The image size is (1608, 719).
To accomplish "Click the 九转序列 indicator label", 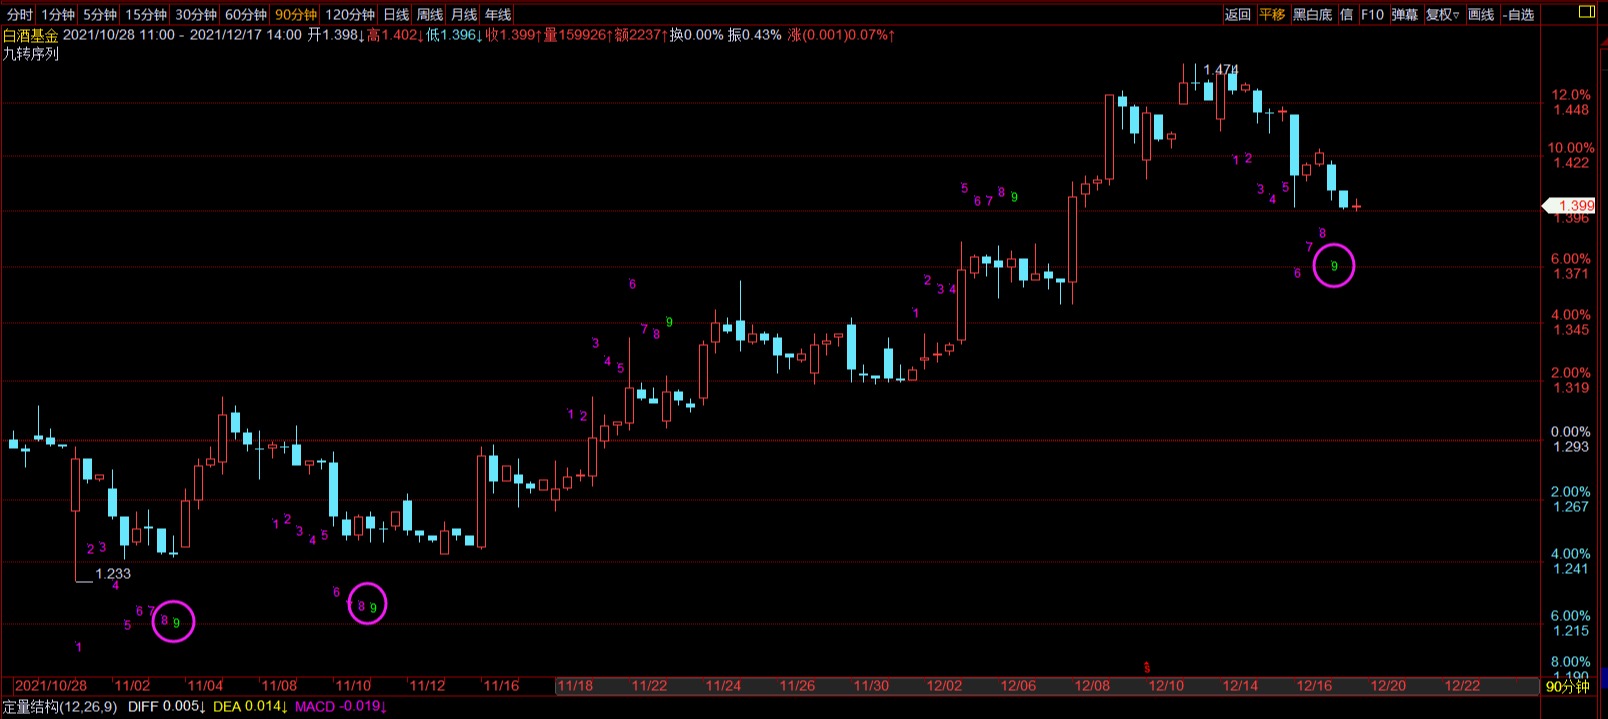I will coord(30,54).
